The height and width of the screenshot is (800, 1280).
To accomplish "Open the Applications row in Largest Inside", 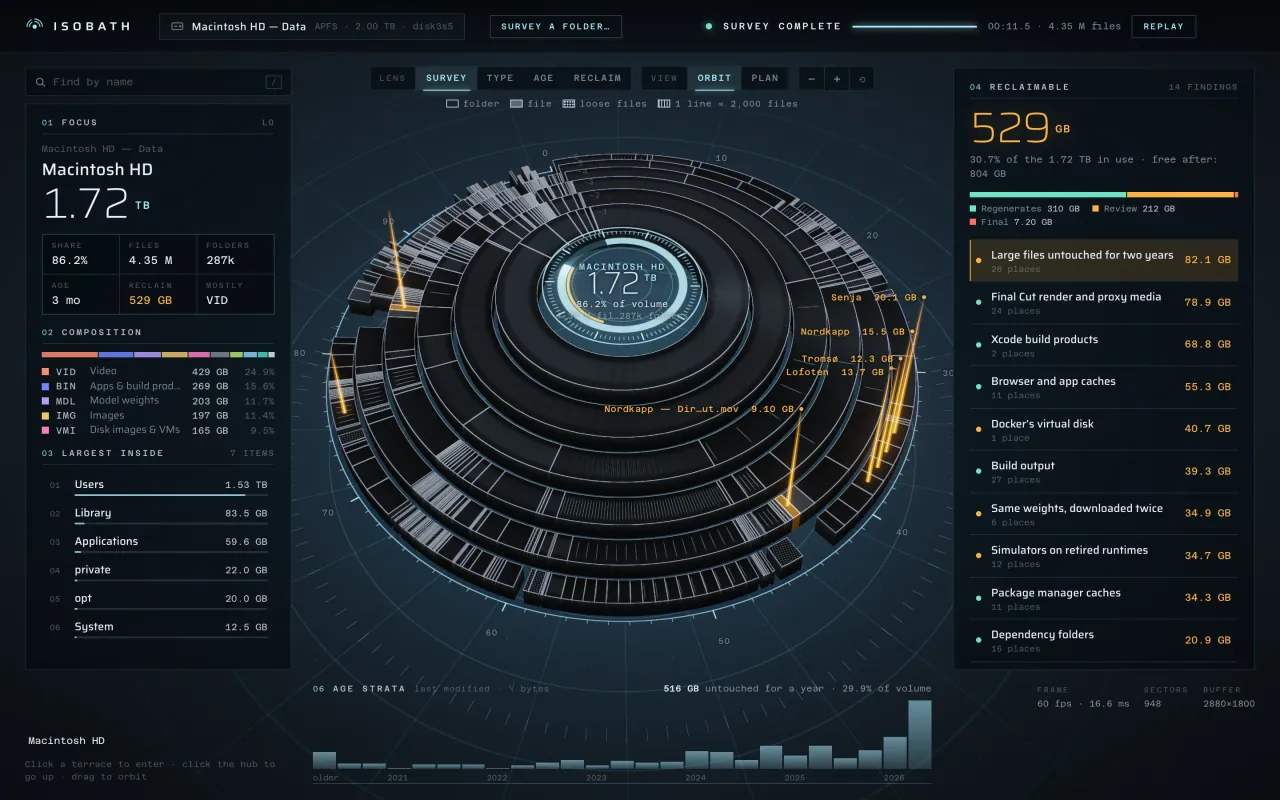I will pos(158,542).
